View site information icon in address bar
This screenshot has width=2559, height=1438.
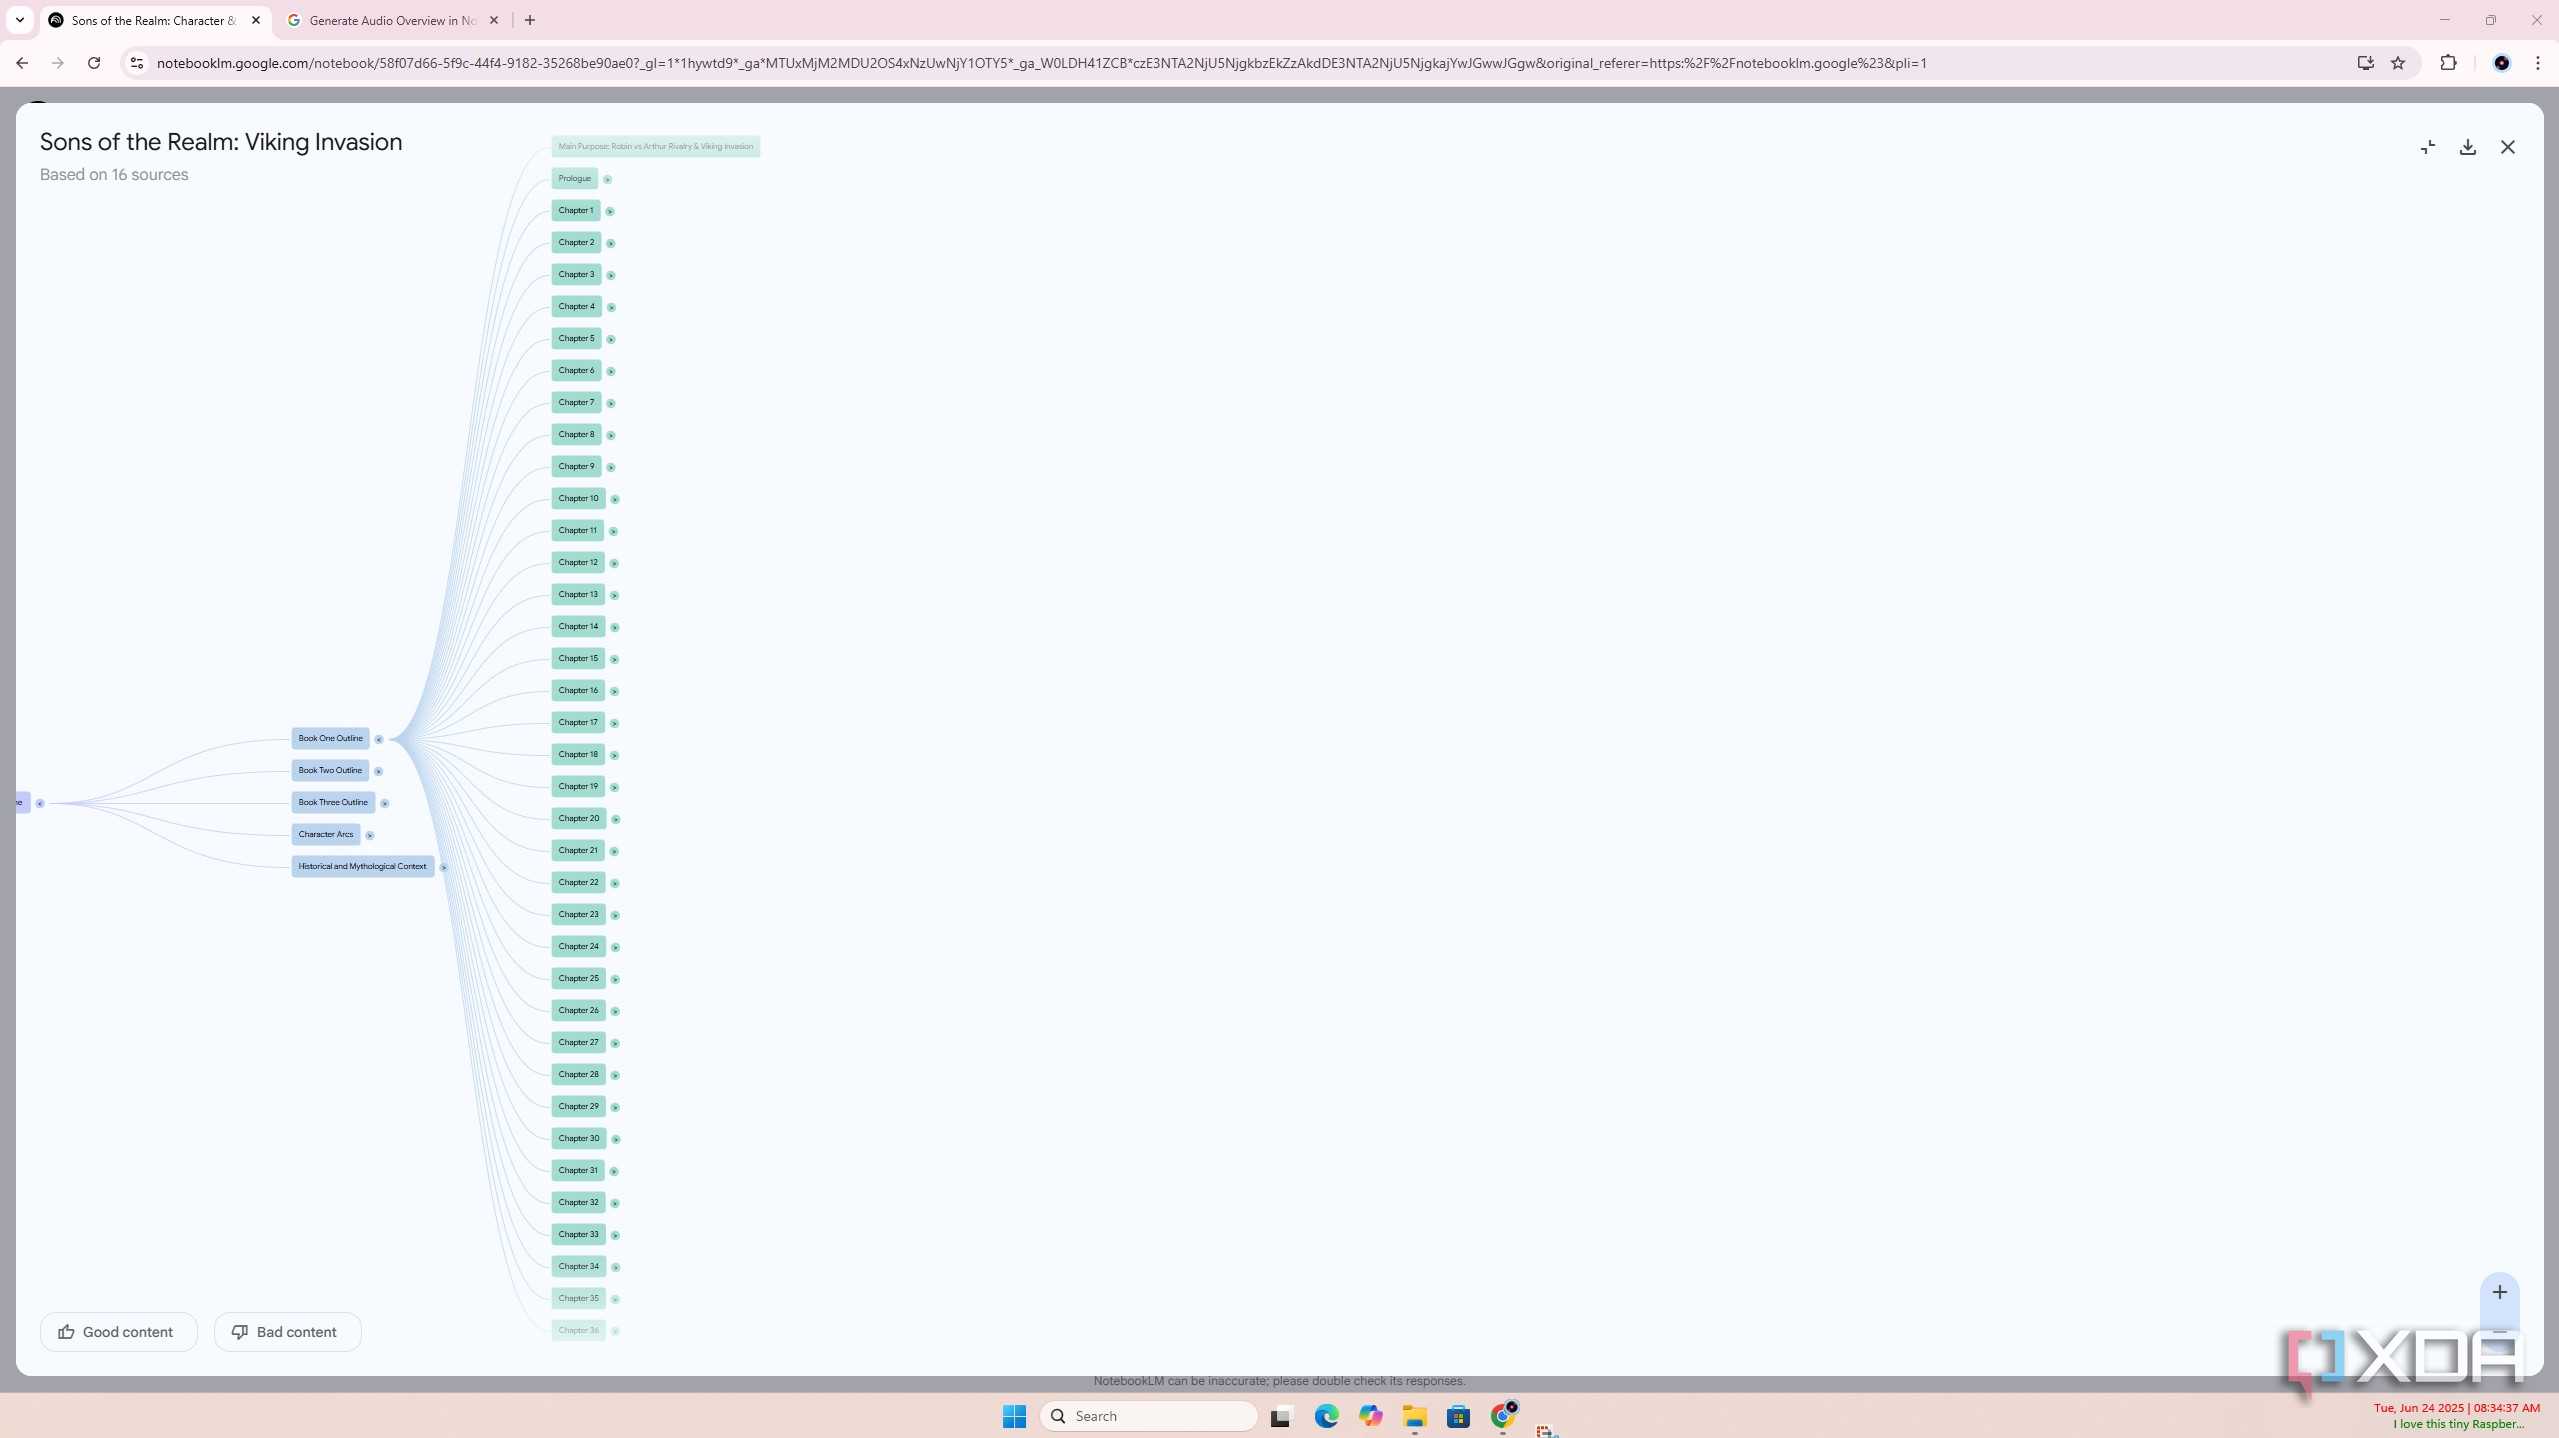137,63
